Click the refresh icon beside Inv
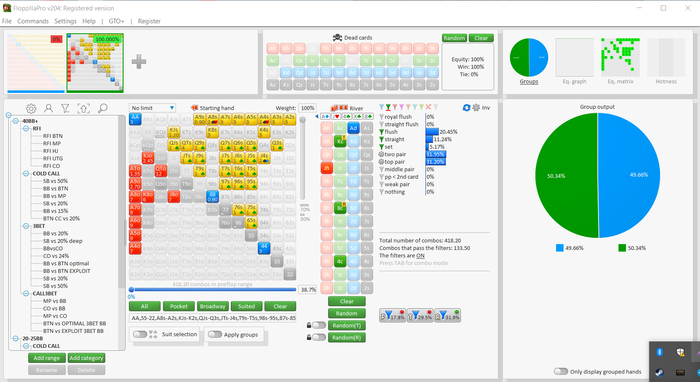The height and width of the screenshot is (382, 700). point(467,108)
